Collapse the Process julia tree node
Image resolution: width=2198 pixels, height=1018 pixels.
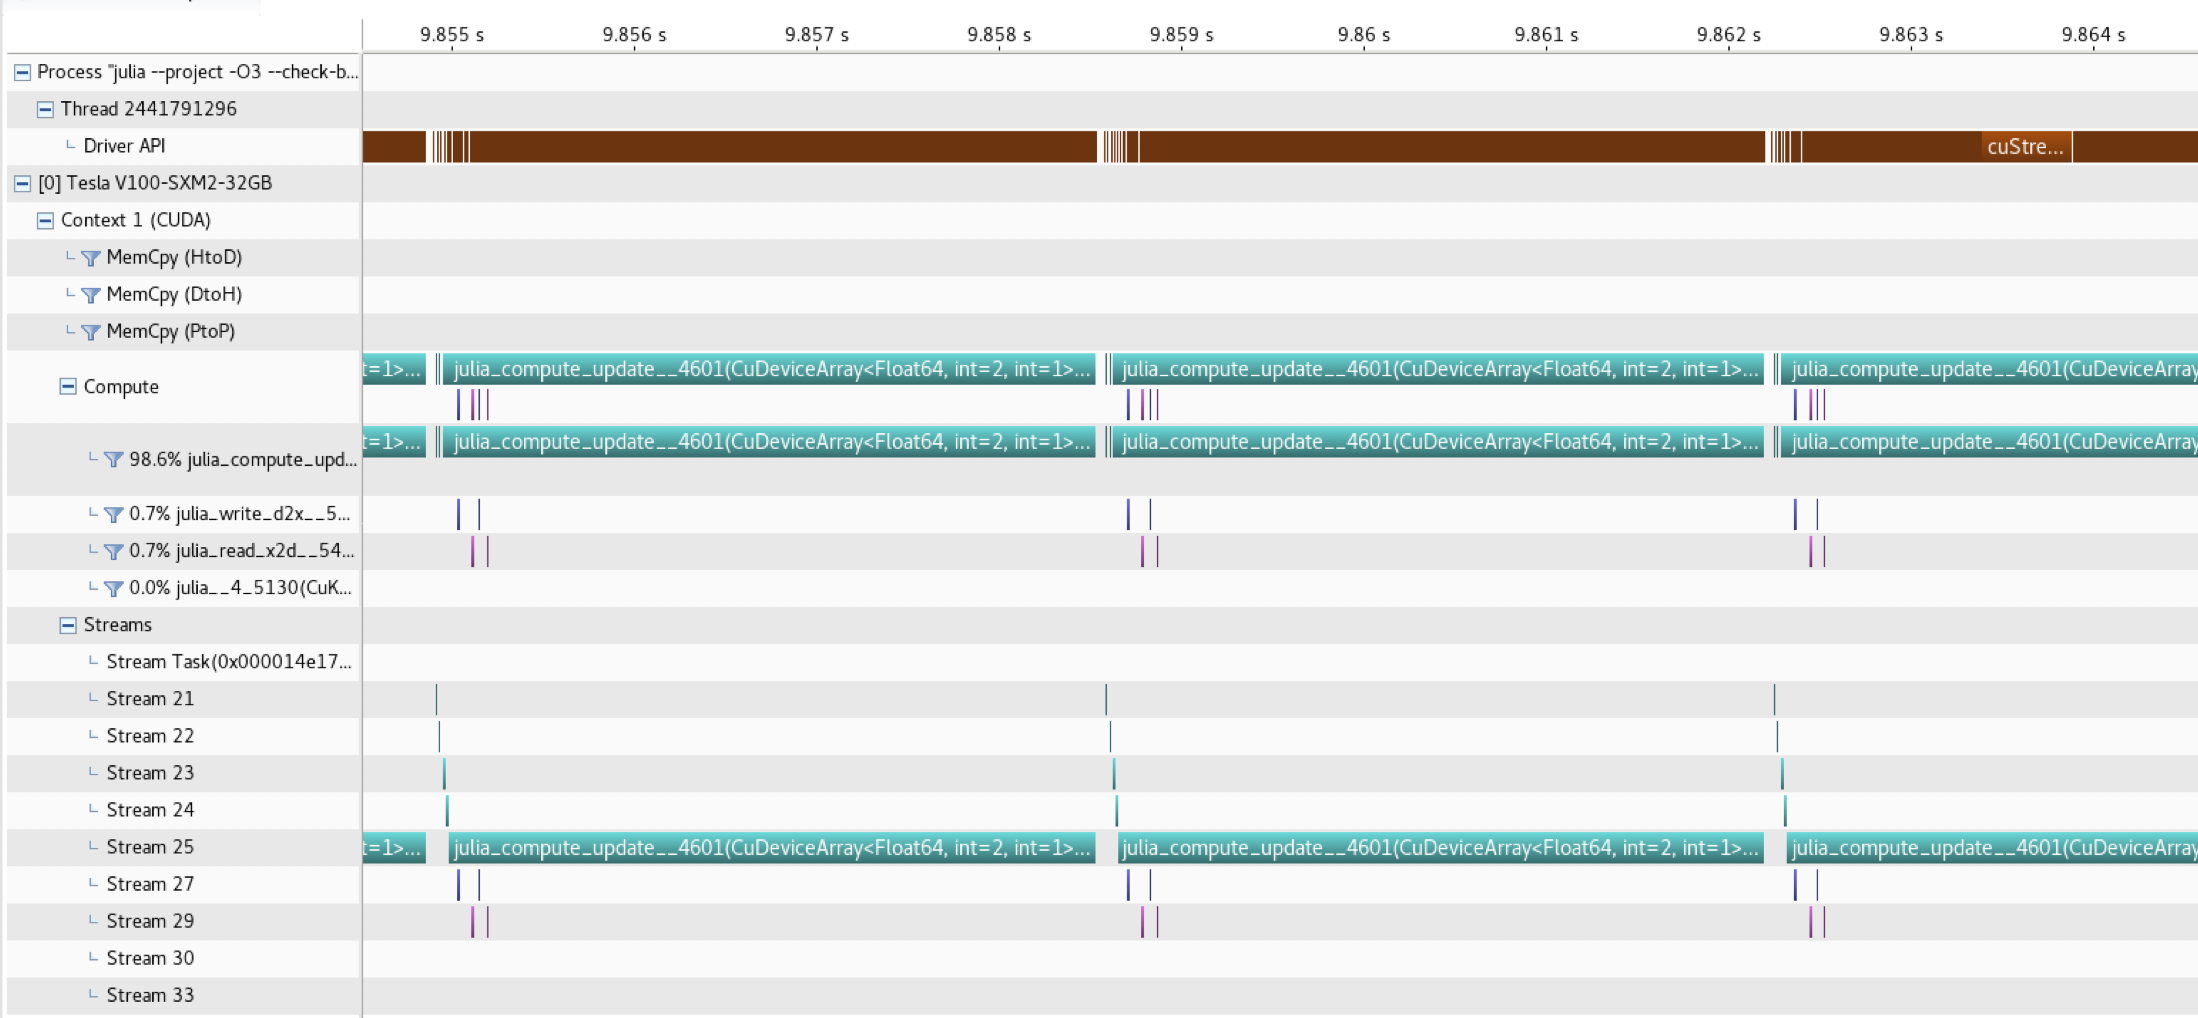tap(22, 72)
